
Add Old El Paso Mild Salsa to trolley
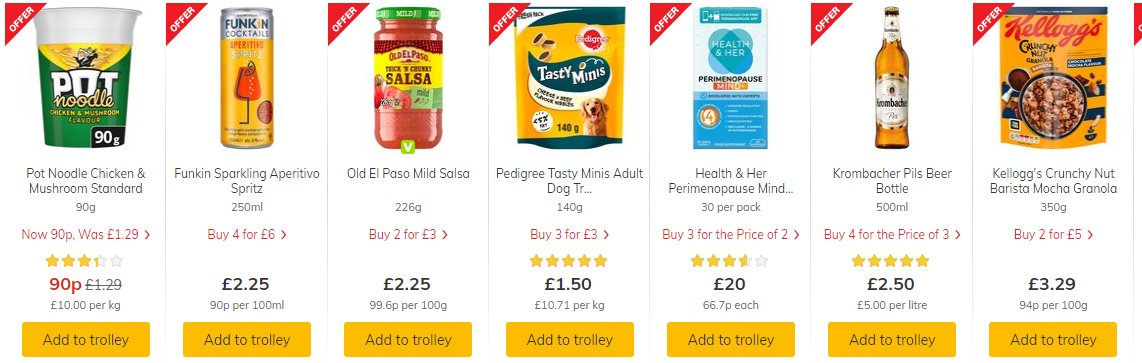point(408,340)
